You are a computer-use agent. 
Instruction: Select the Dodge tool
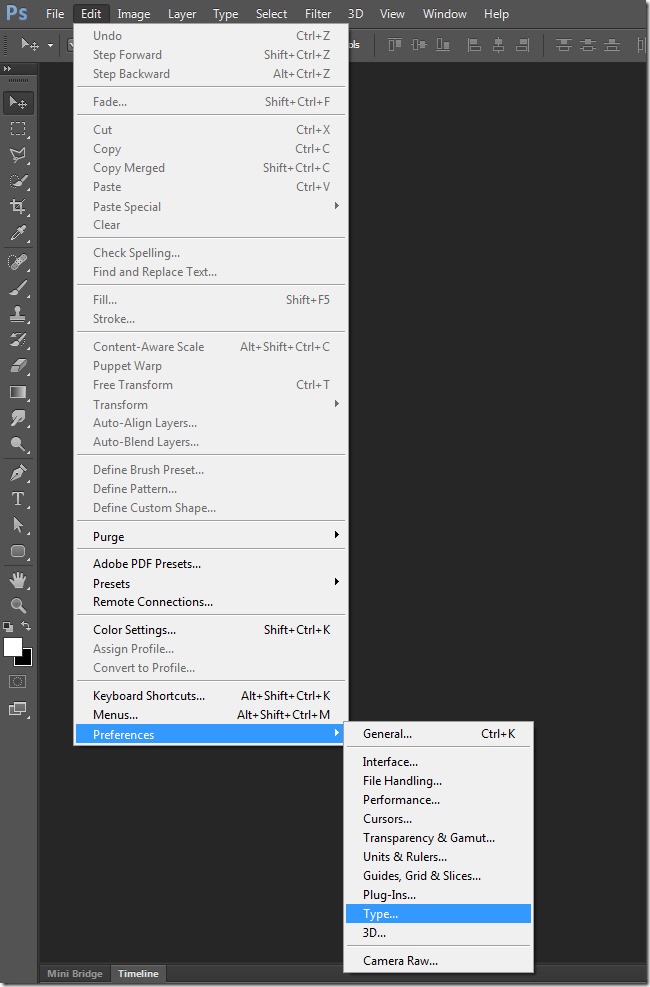point(18,444)
